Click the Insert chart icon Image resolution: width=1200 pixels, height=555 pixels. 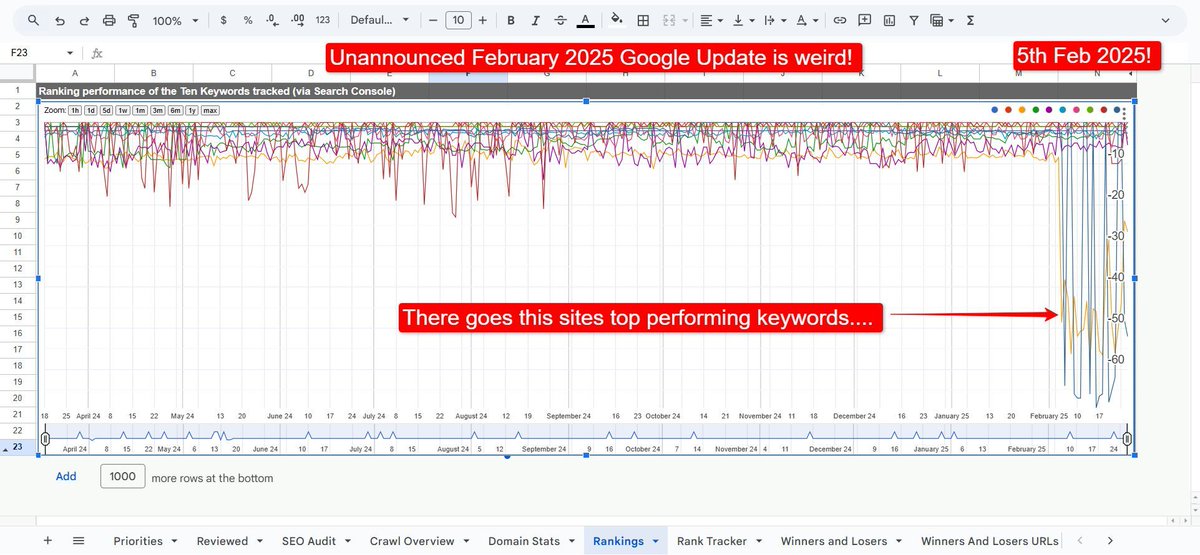(x=889, y=20)
